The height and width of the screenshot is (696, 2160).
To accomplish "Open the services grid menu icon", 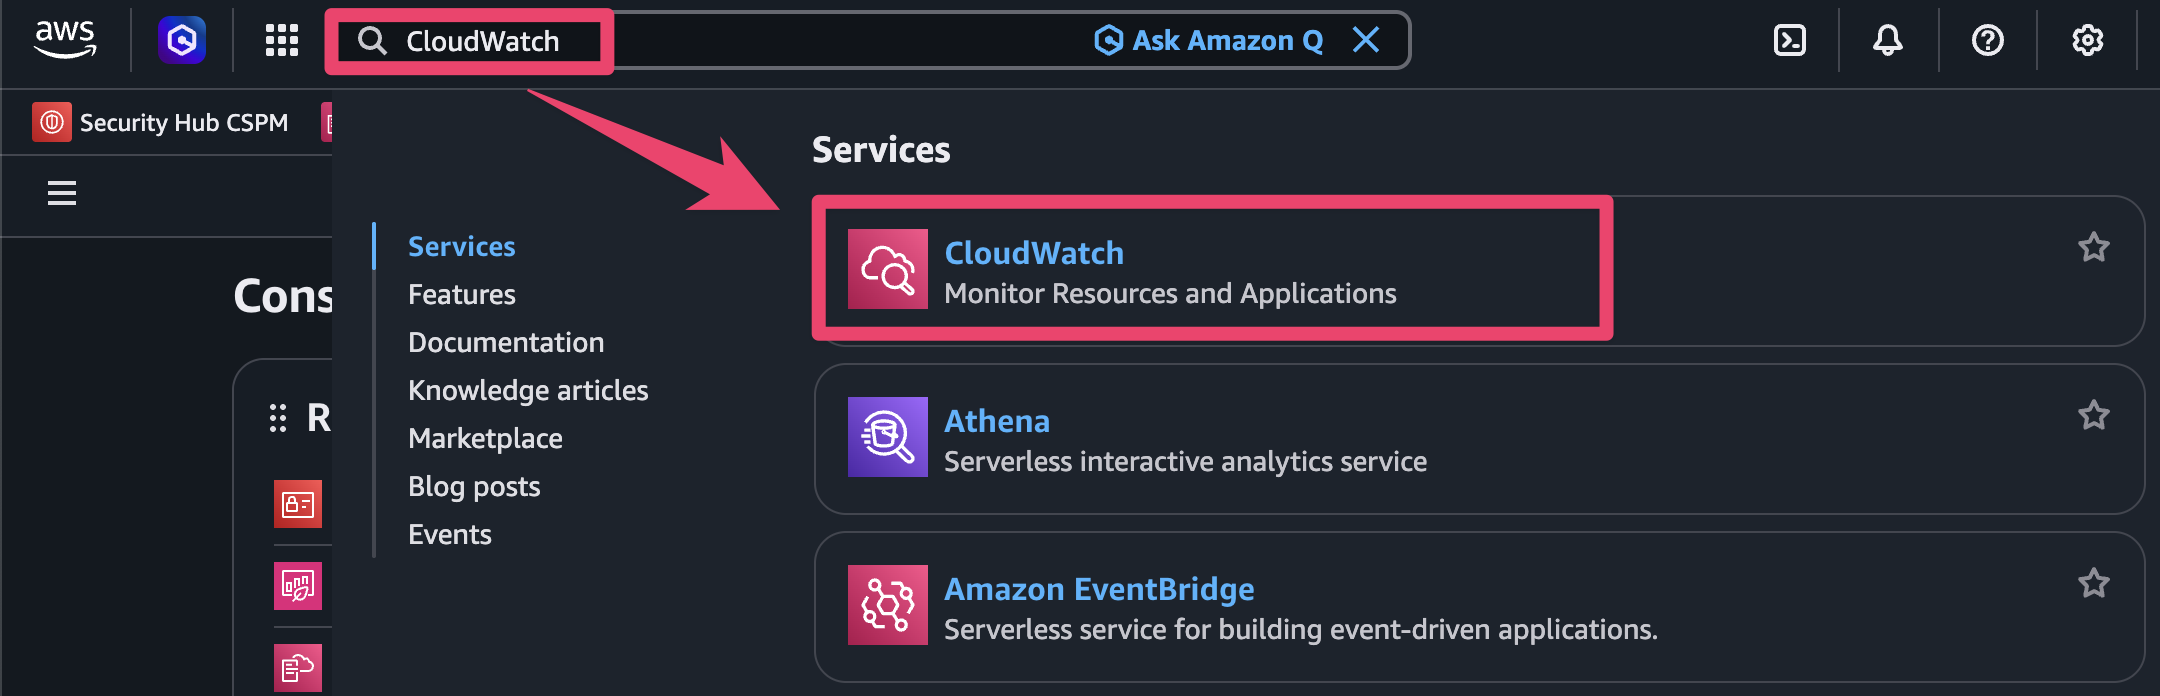I will [x=282, y=40].
